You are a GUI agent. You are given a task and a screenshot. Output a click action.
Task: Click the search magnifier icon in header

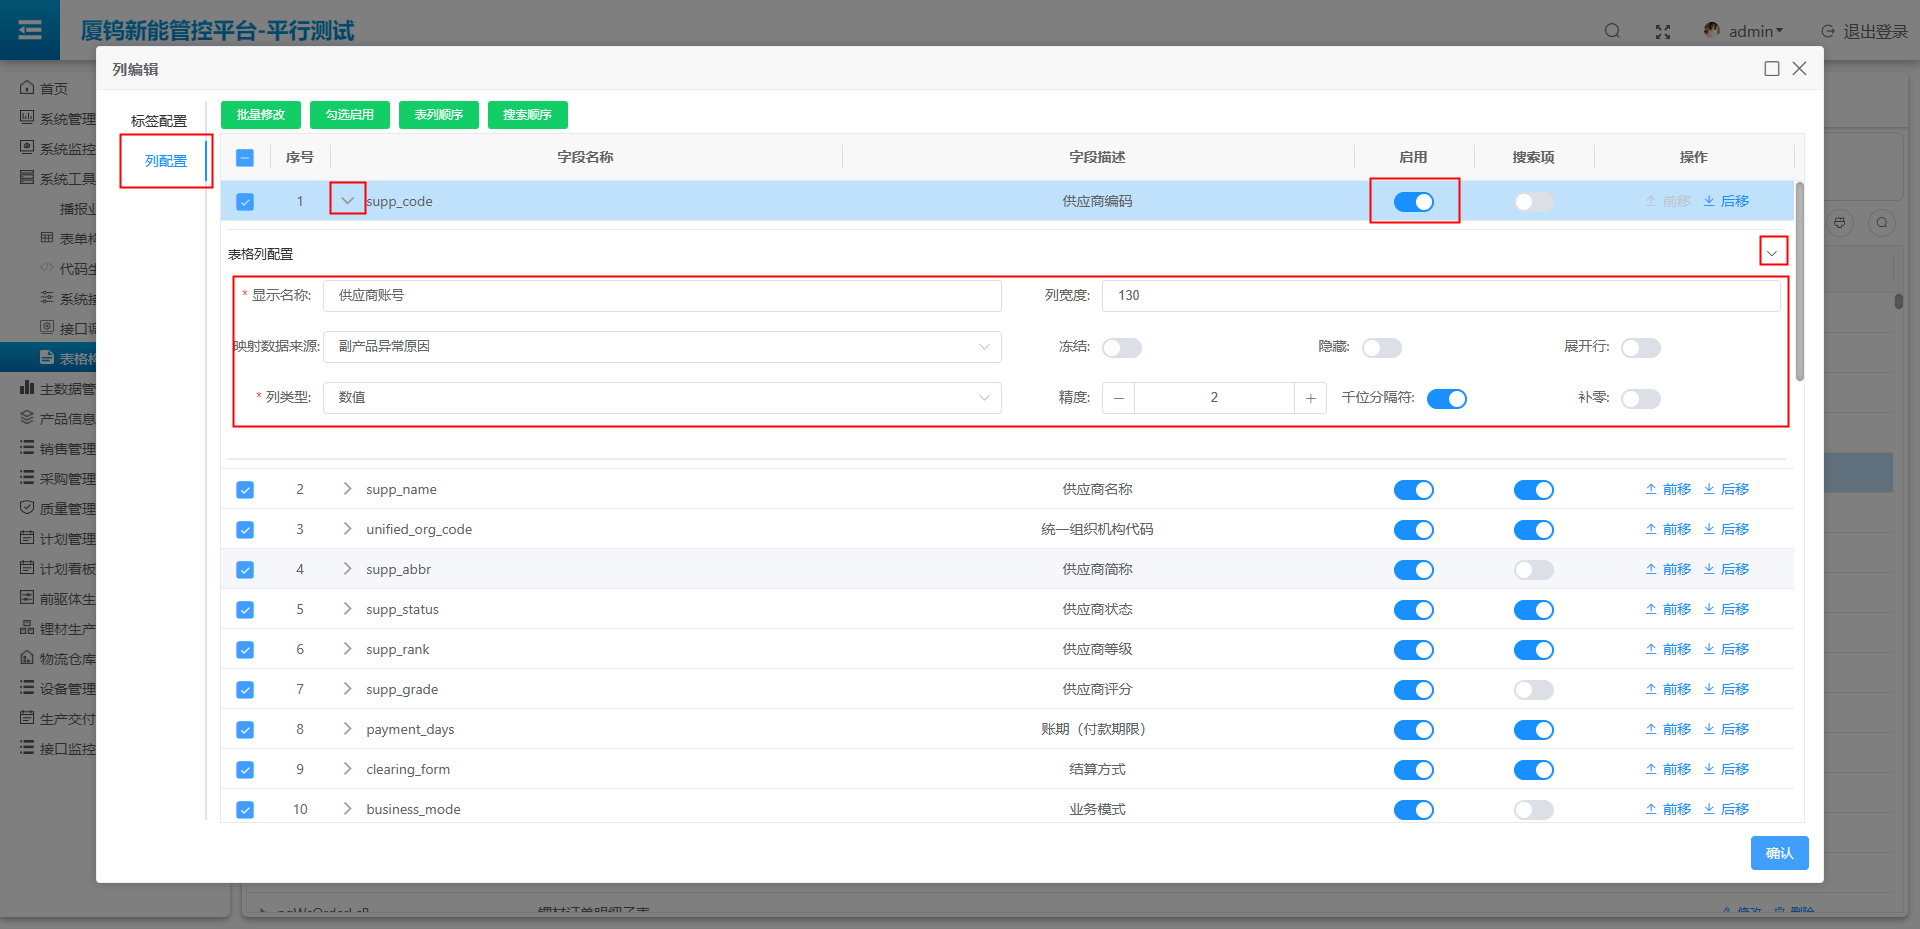point(1612,31)
